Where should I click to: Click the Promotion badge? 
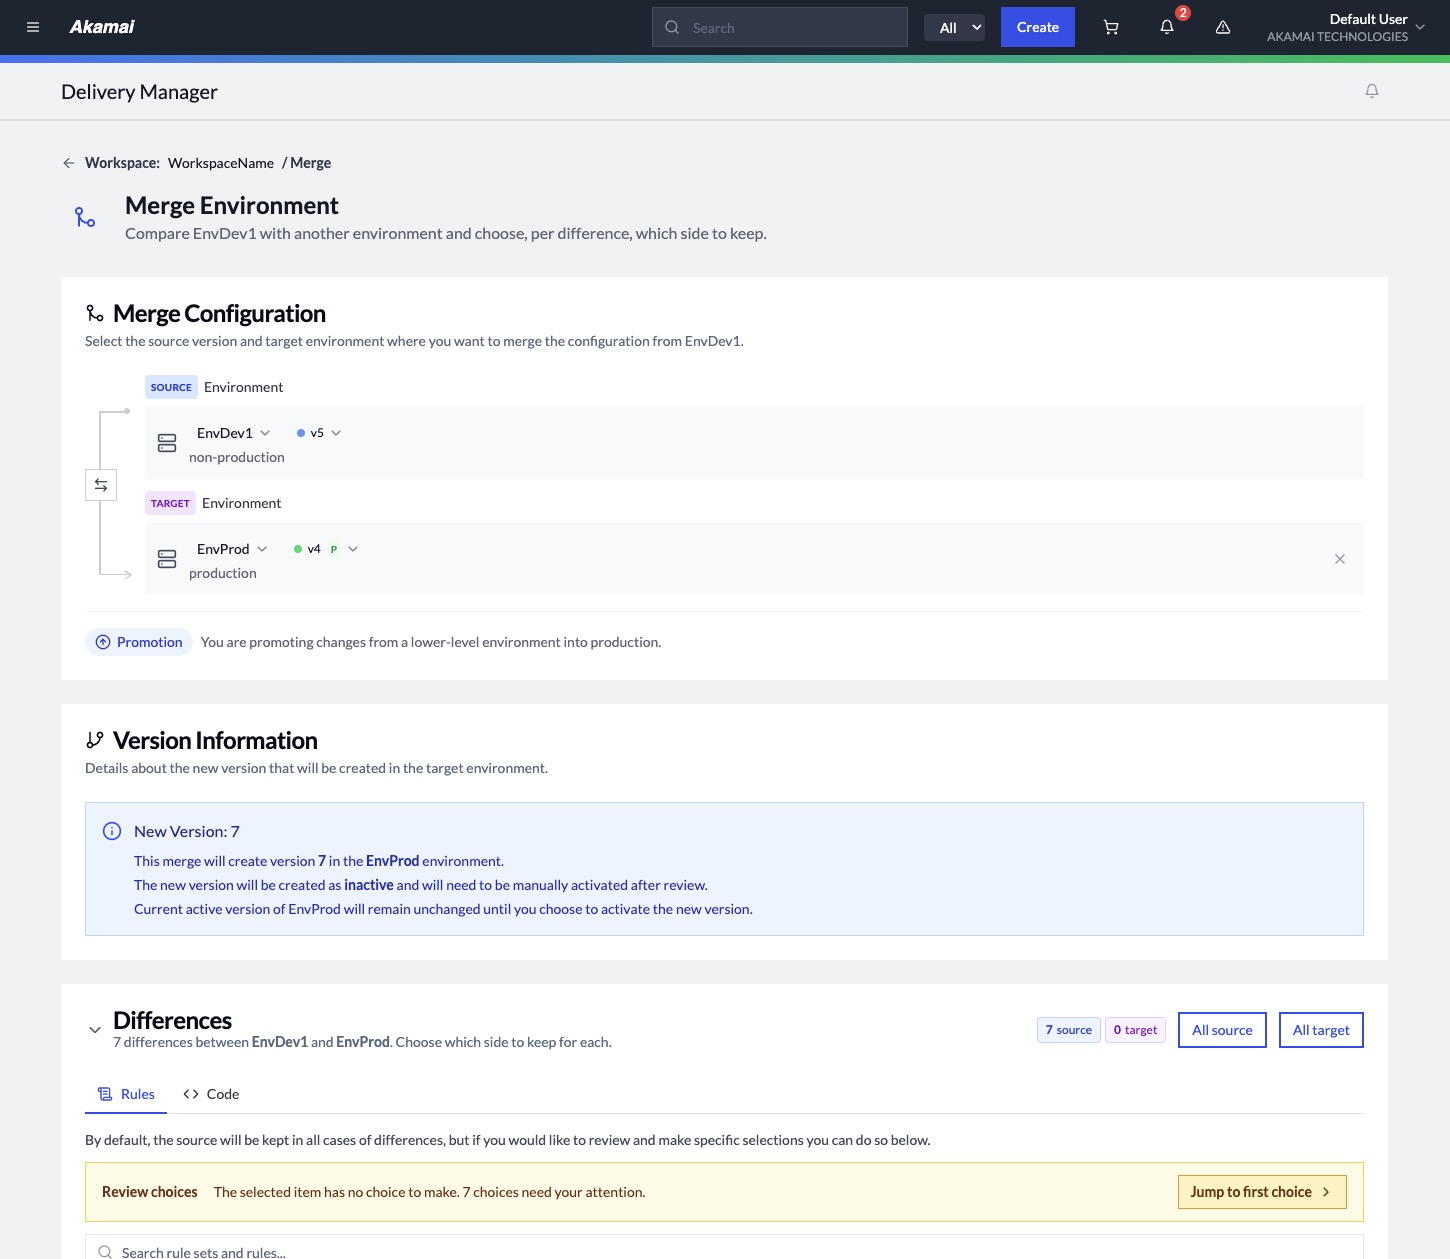(x=139, y=642)
